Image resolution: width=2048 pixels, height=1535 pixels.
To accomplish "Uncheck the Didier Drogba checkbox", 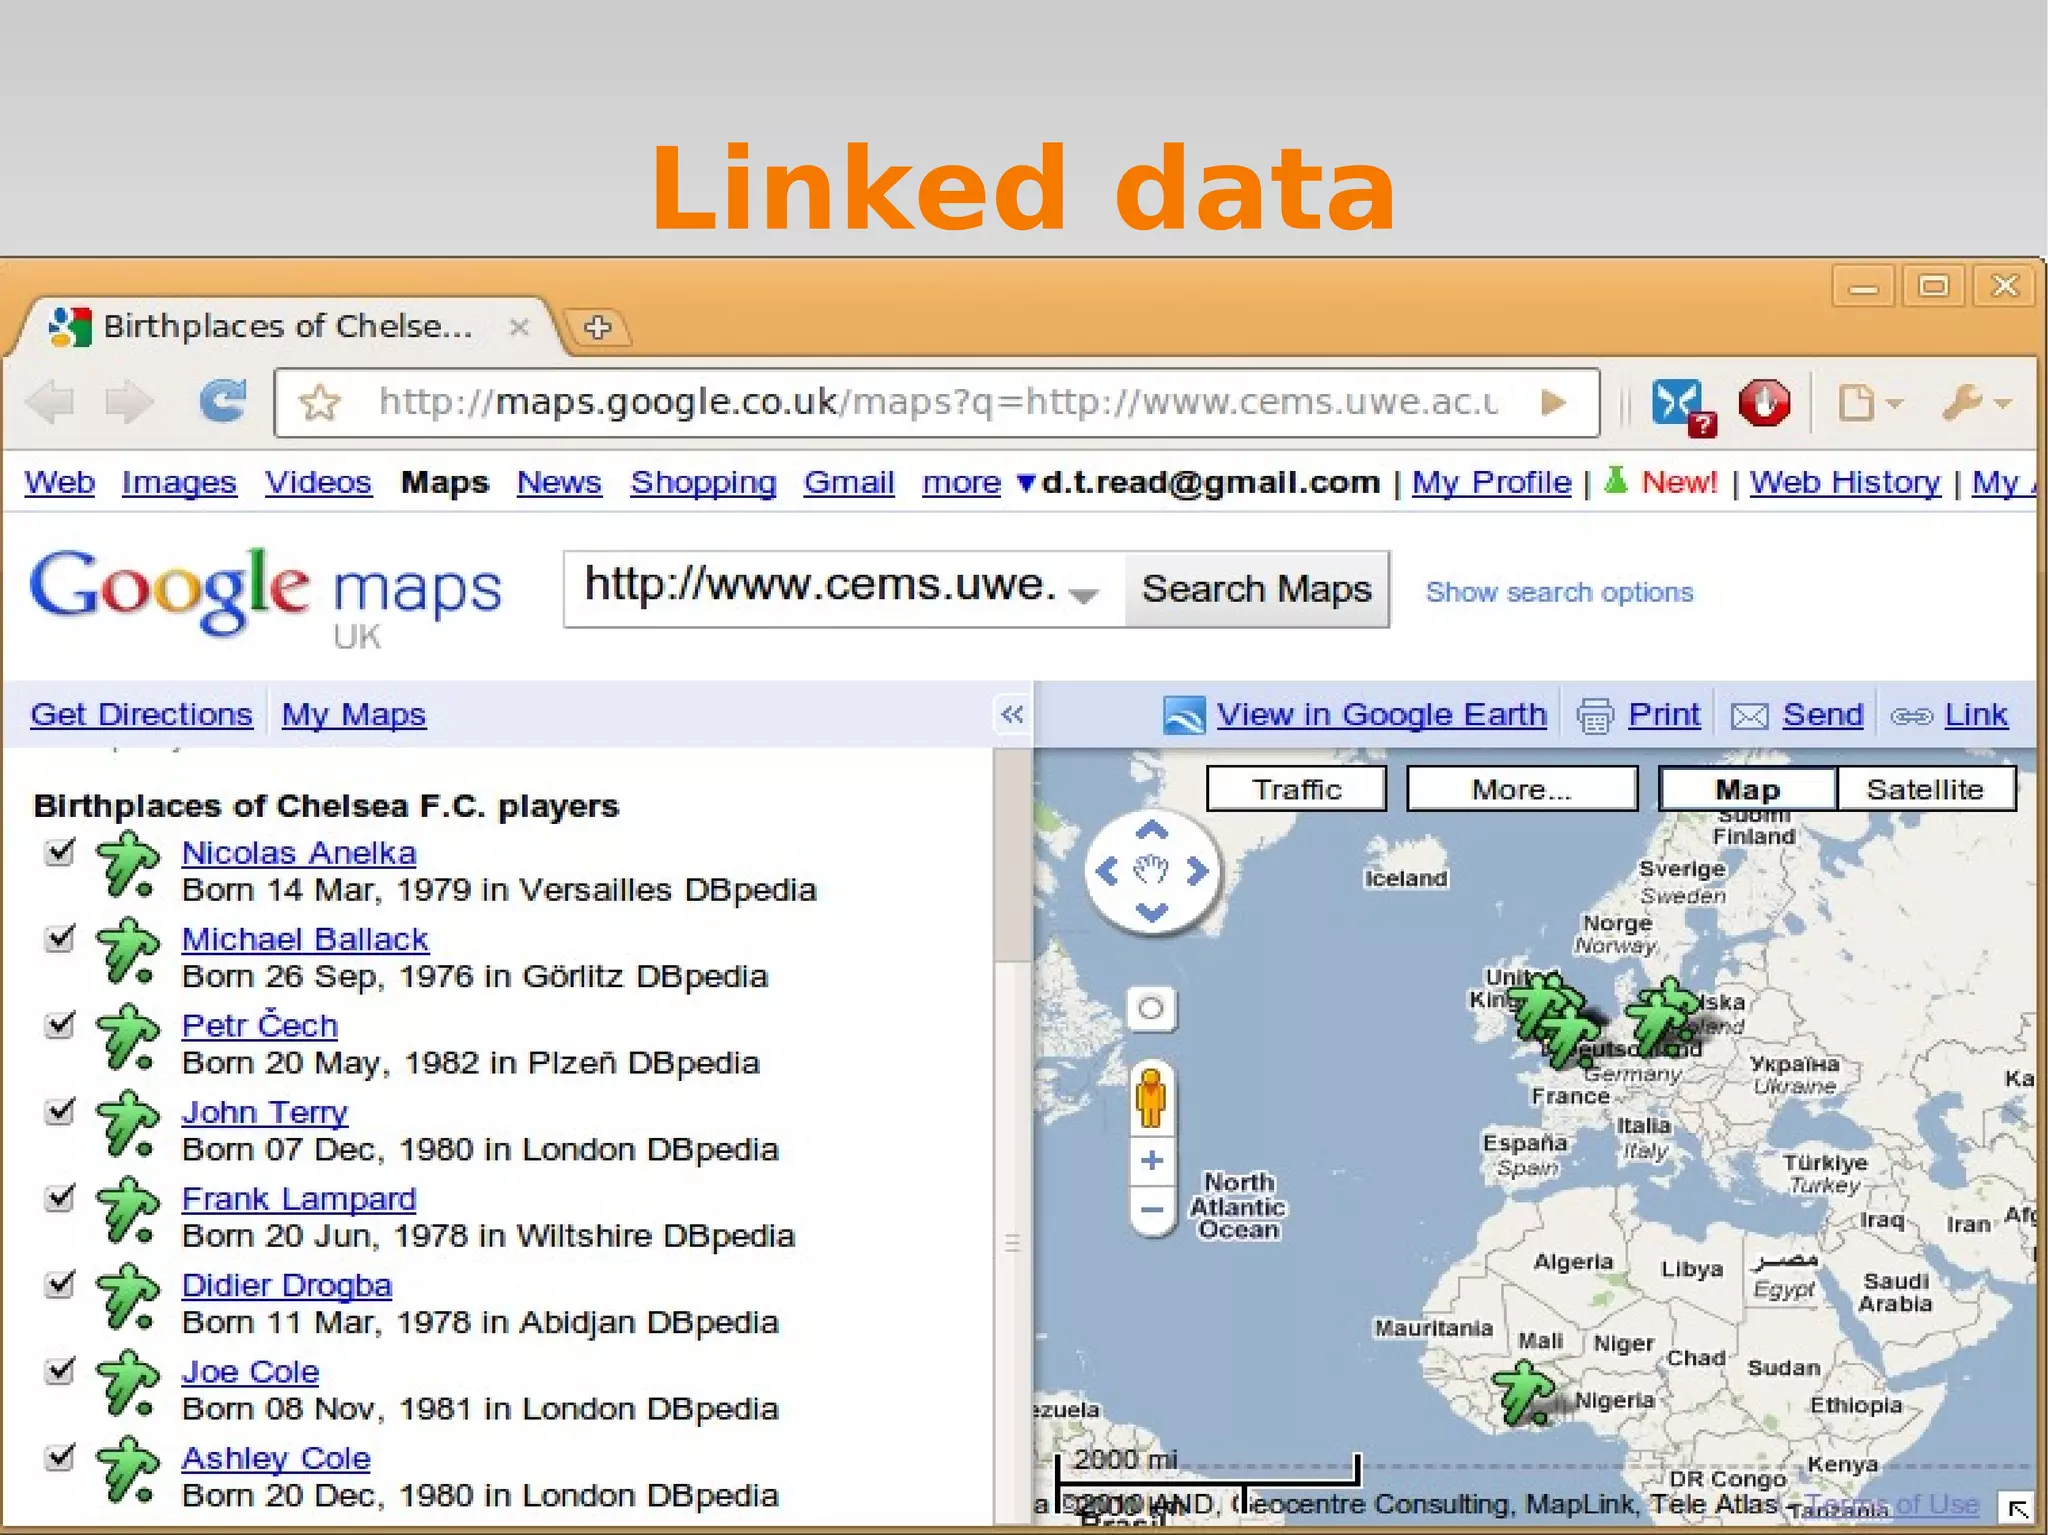I will coord(61,1284).
